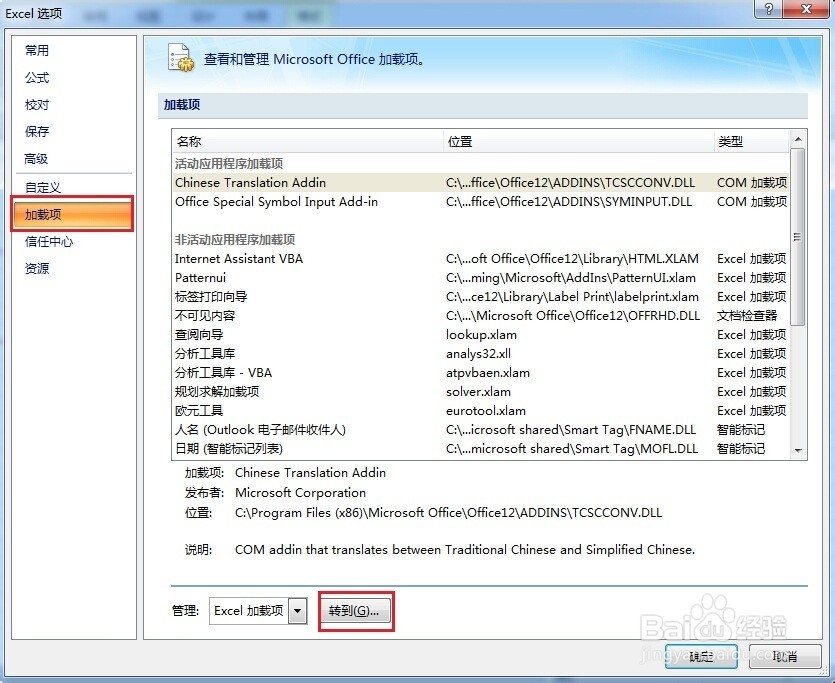
Task: Close the Excel 选项 dialog
Action: 806,8
